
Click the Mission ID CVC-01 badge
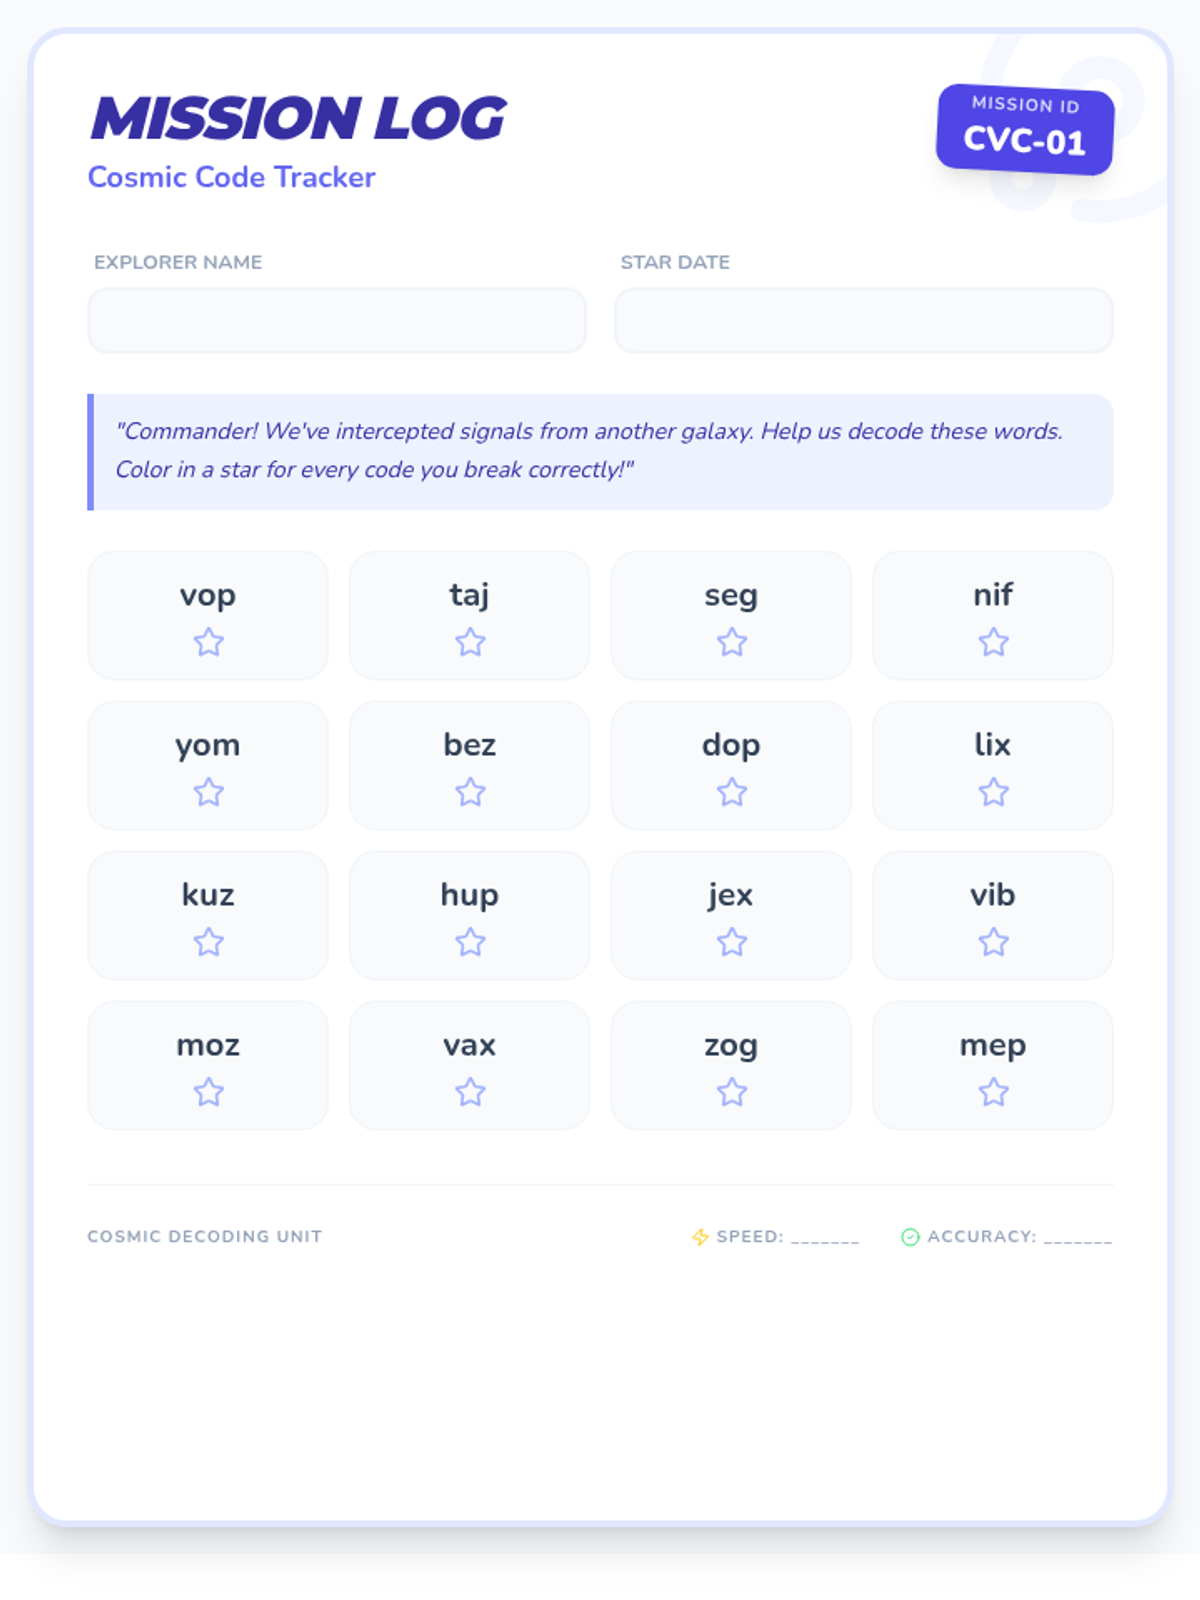tap(1025, 129)
